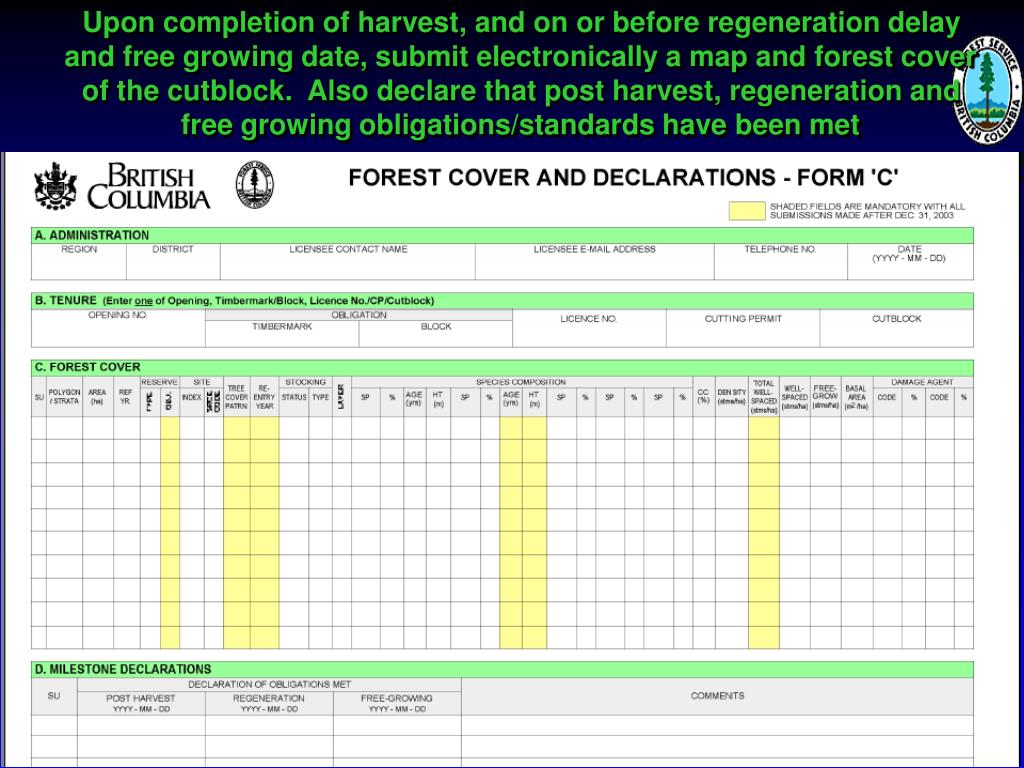Viewport: 1024px width, 768px height.
Task: Click the DATE (YYYY - MM - DD) field
Action: [910, 262]
